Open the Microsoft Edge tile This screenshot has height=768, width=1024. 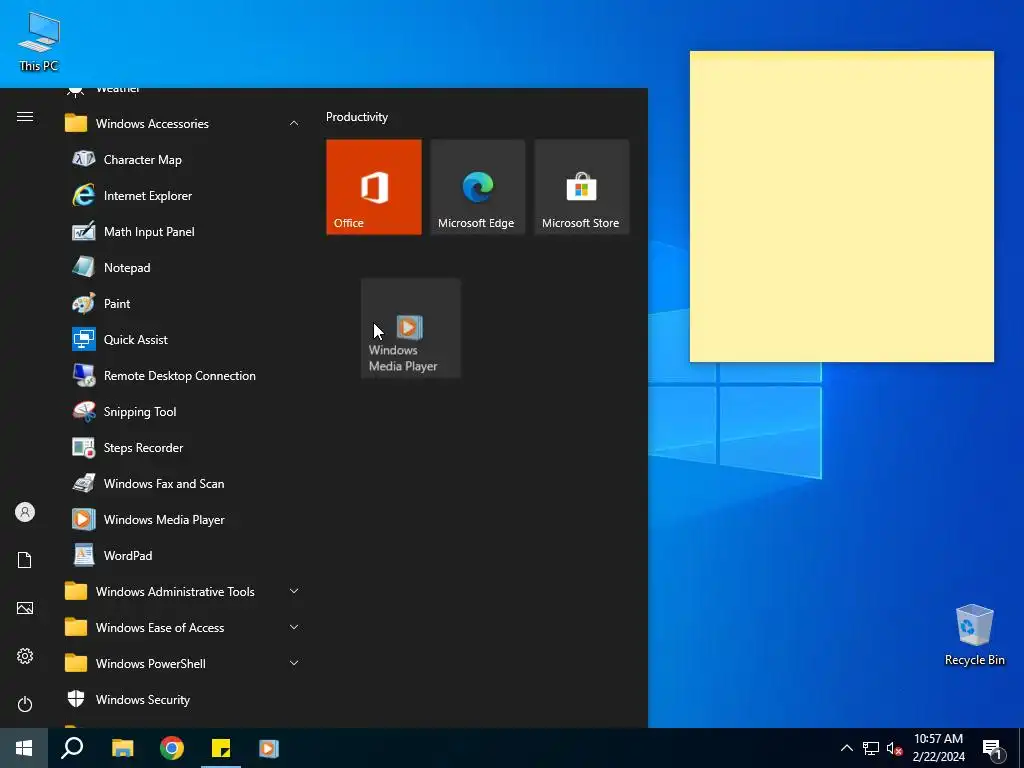tap(477, 187)
